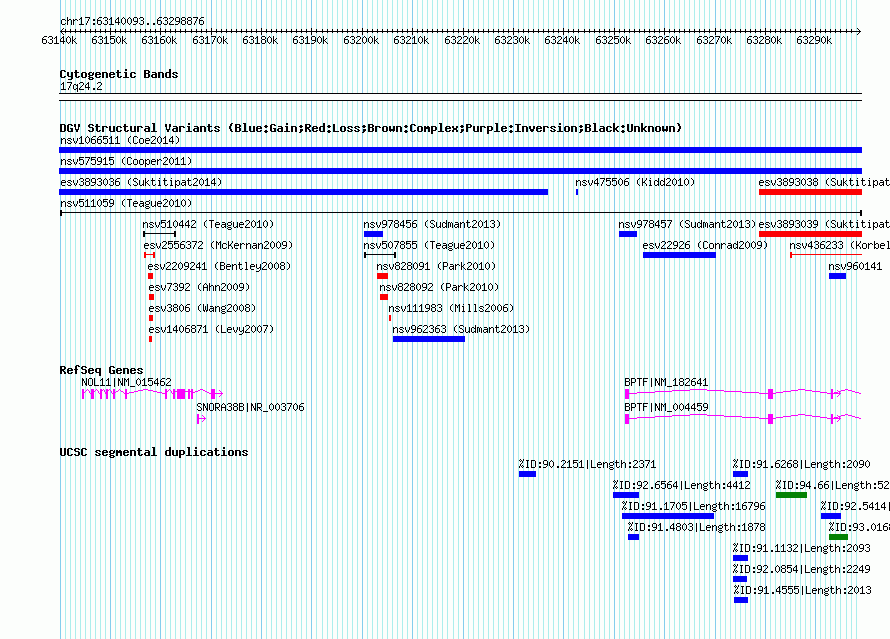
Task: Click the nsv511059 (Teague2010) variant label
Action: (126, 203)
